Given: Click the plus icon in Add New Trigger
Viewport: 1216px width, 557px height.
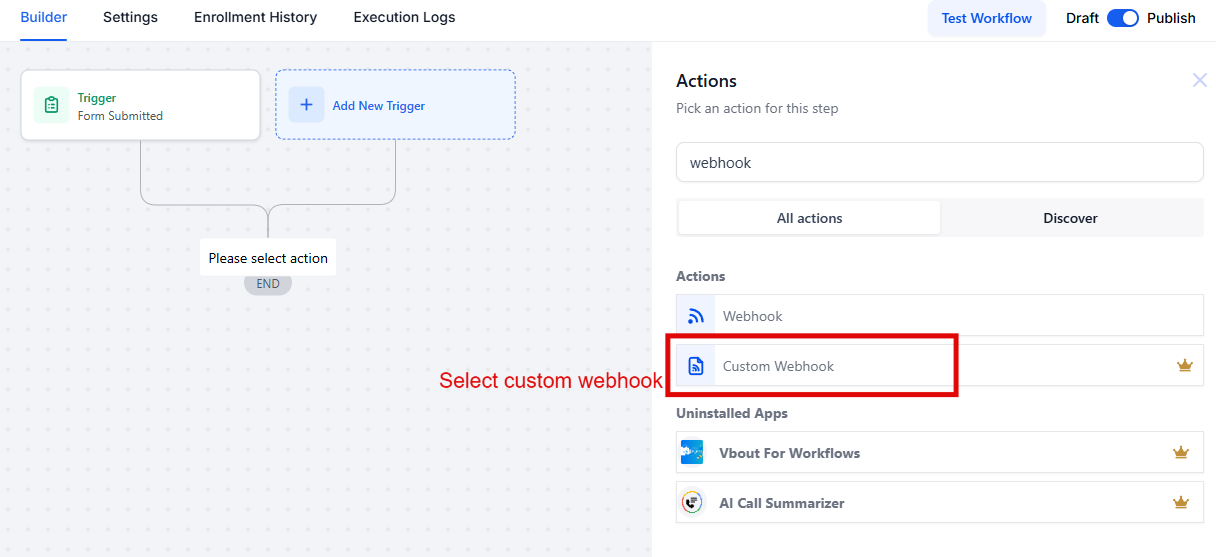Looking at the screenshot, I should (306, 105).
